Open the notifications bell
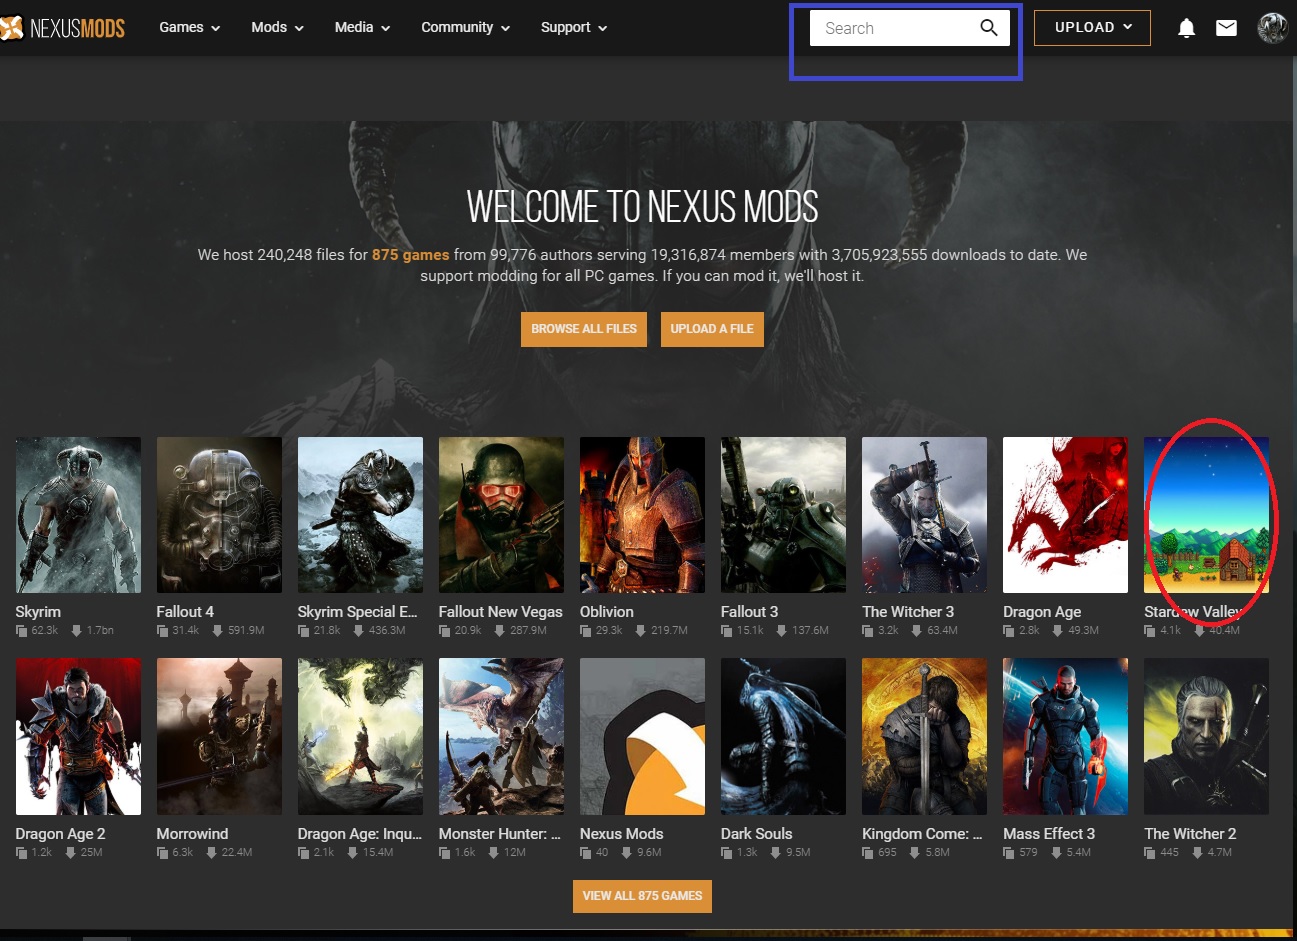Viewport: 1297px width, 941px height. pos(1186,28)
